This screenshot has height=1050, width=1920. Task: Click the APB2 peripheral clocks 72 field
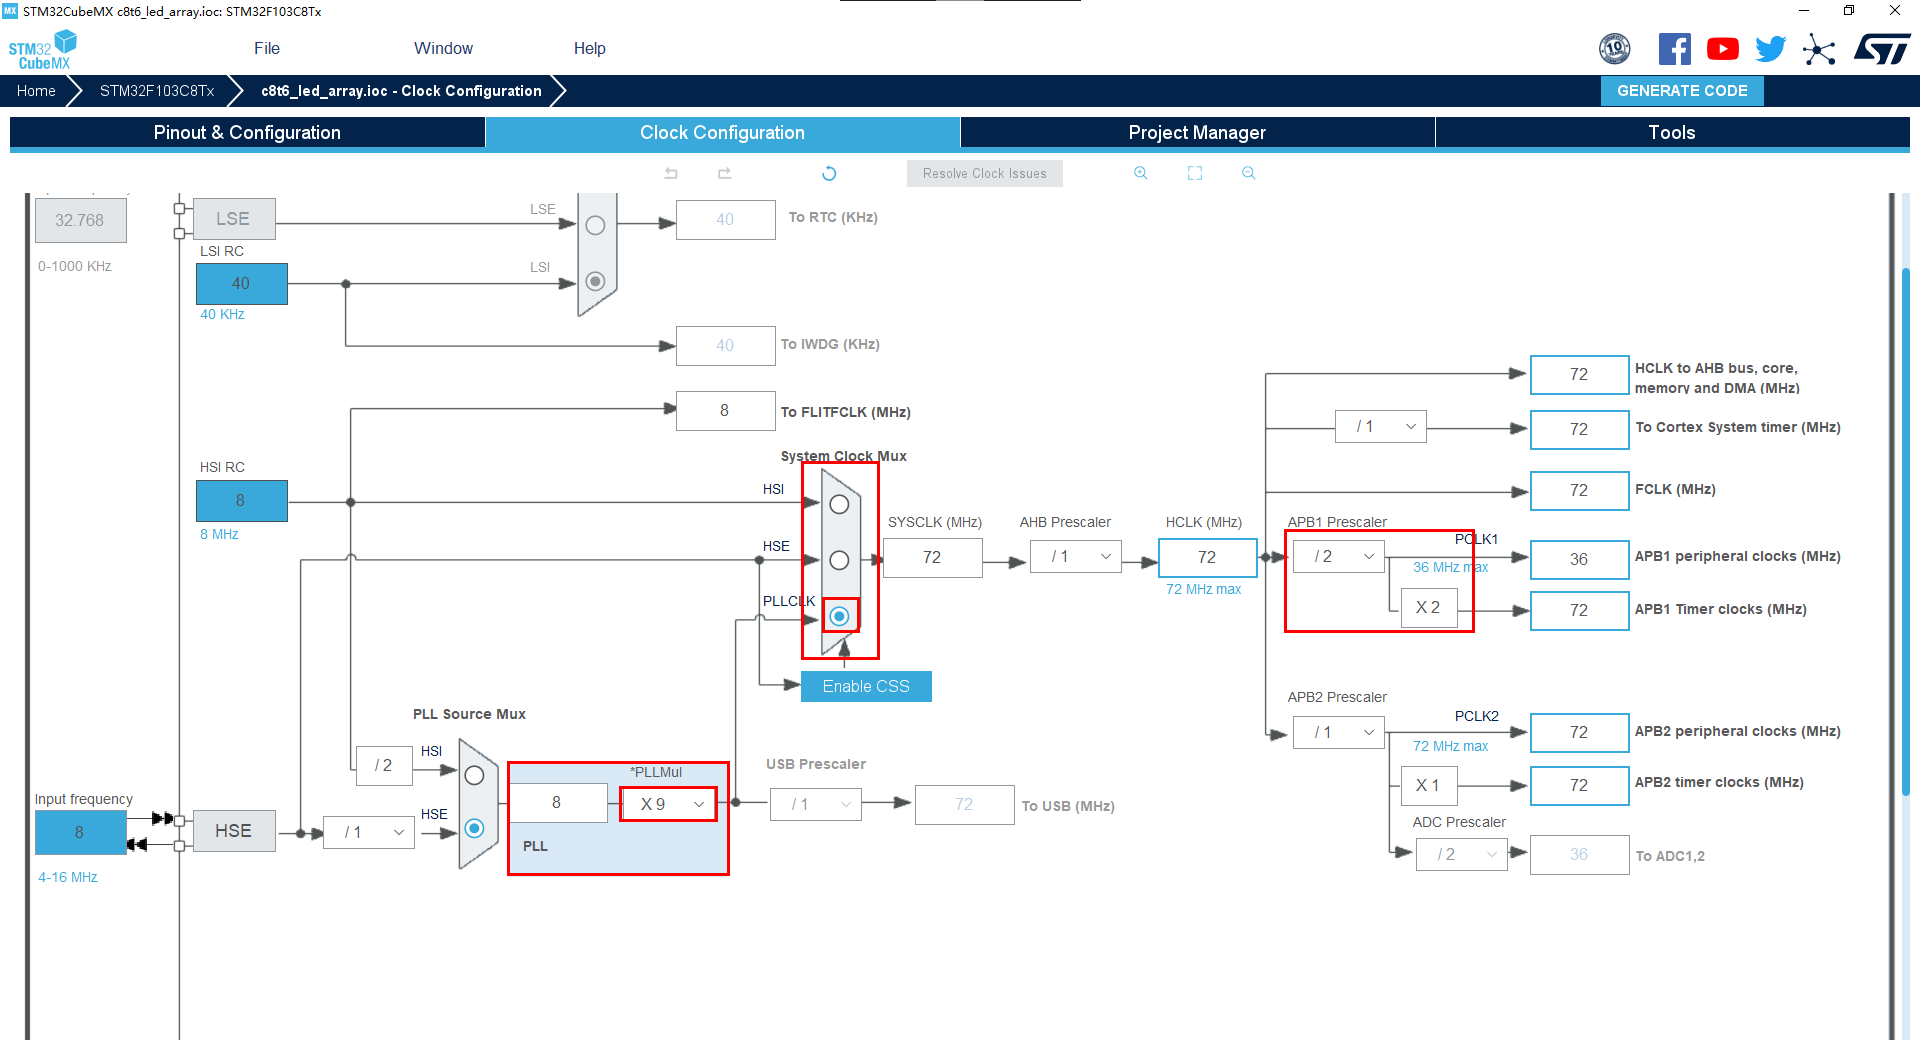1579,732
